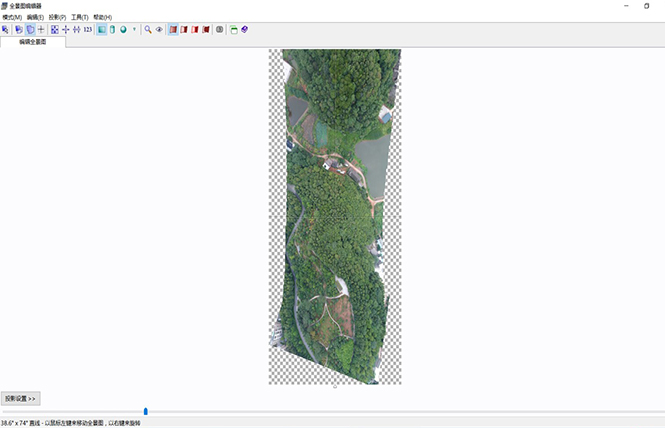
Task: Select the pointer edit mode tool
Action: 5,30
